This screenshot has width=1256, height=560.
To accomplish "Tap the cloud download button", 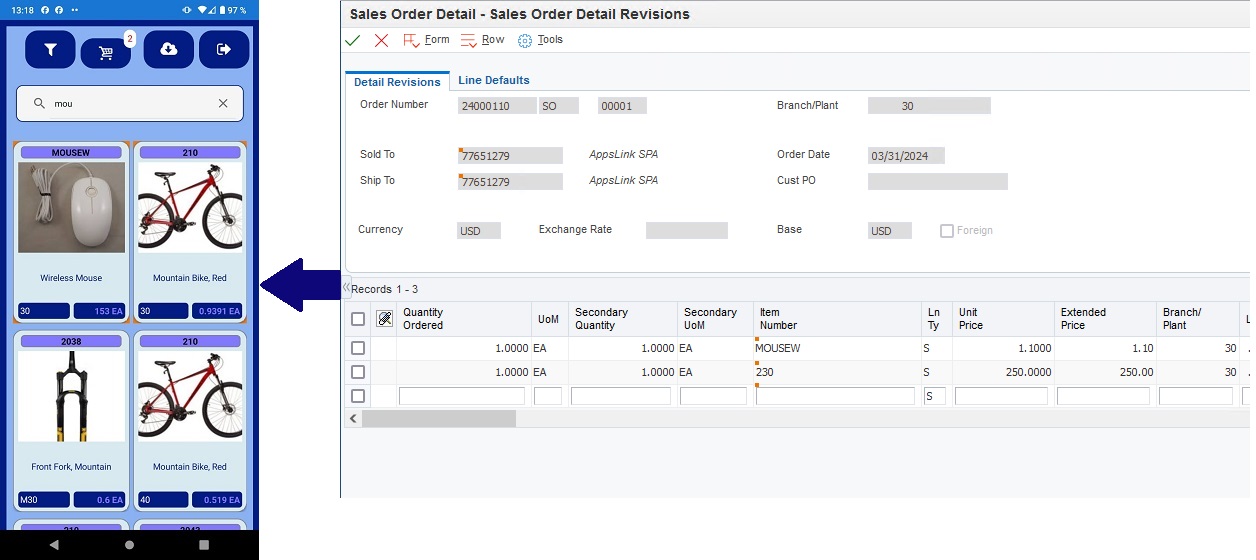I will (169, 49).
